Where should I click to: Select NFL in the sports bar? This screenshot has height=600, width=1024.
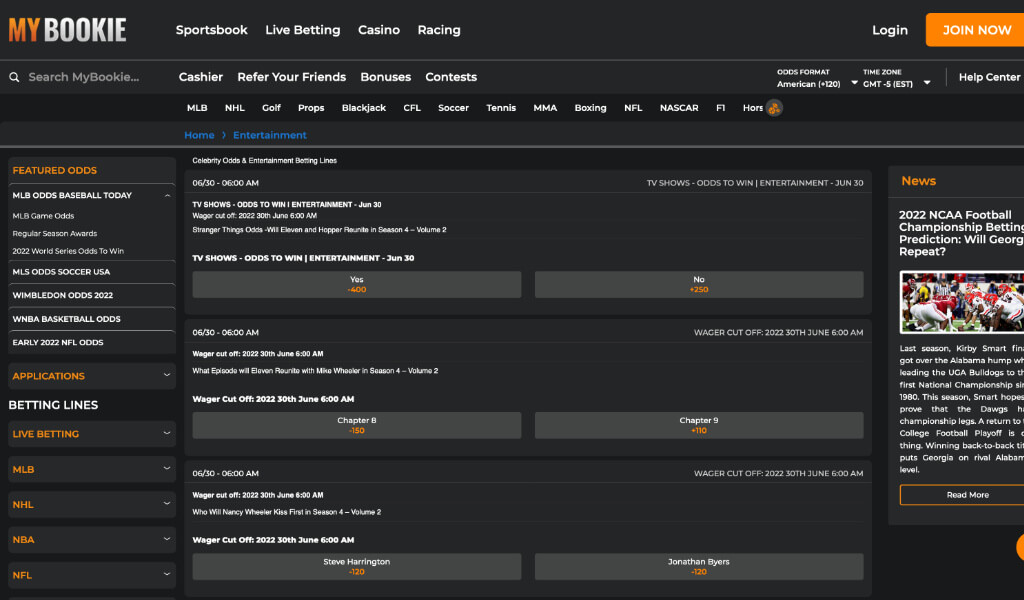point(633,108)
